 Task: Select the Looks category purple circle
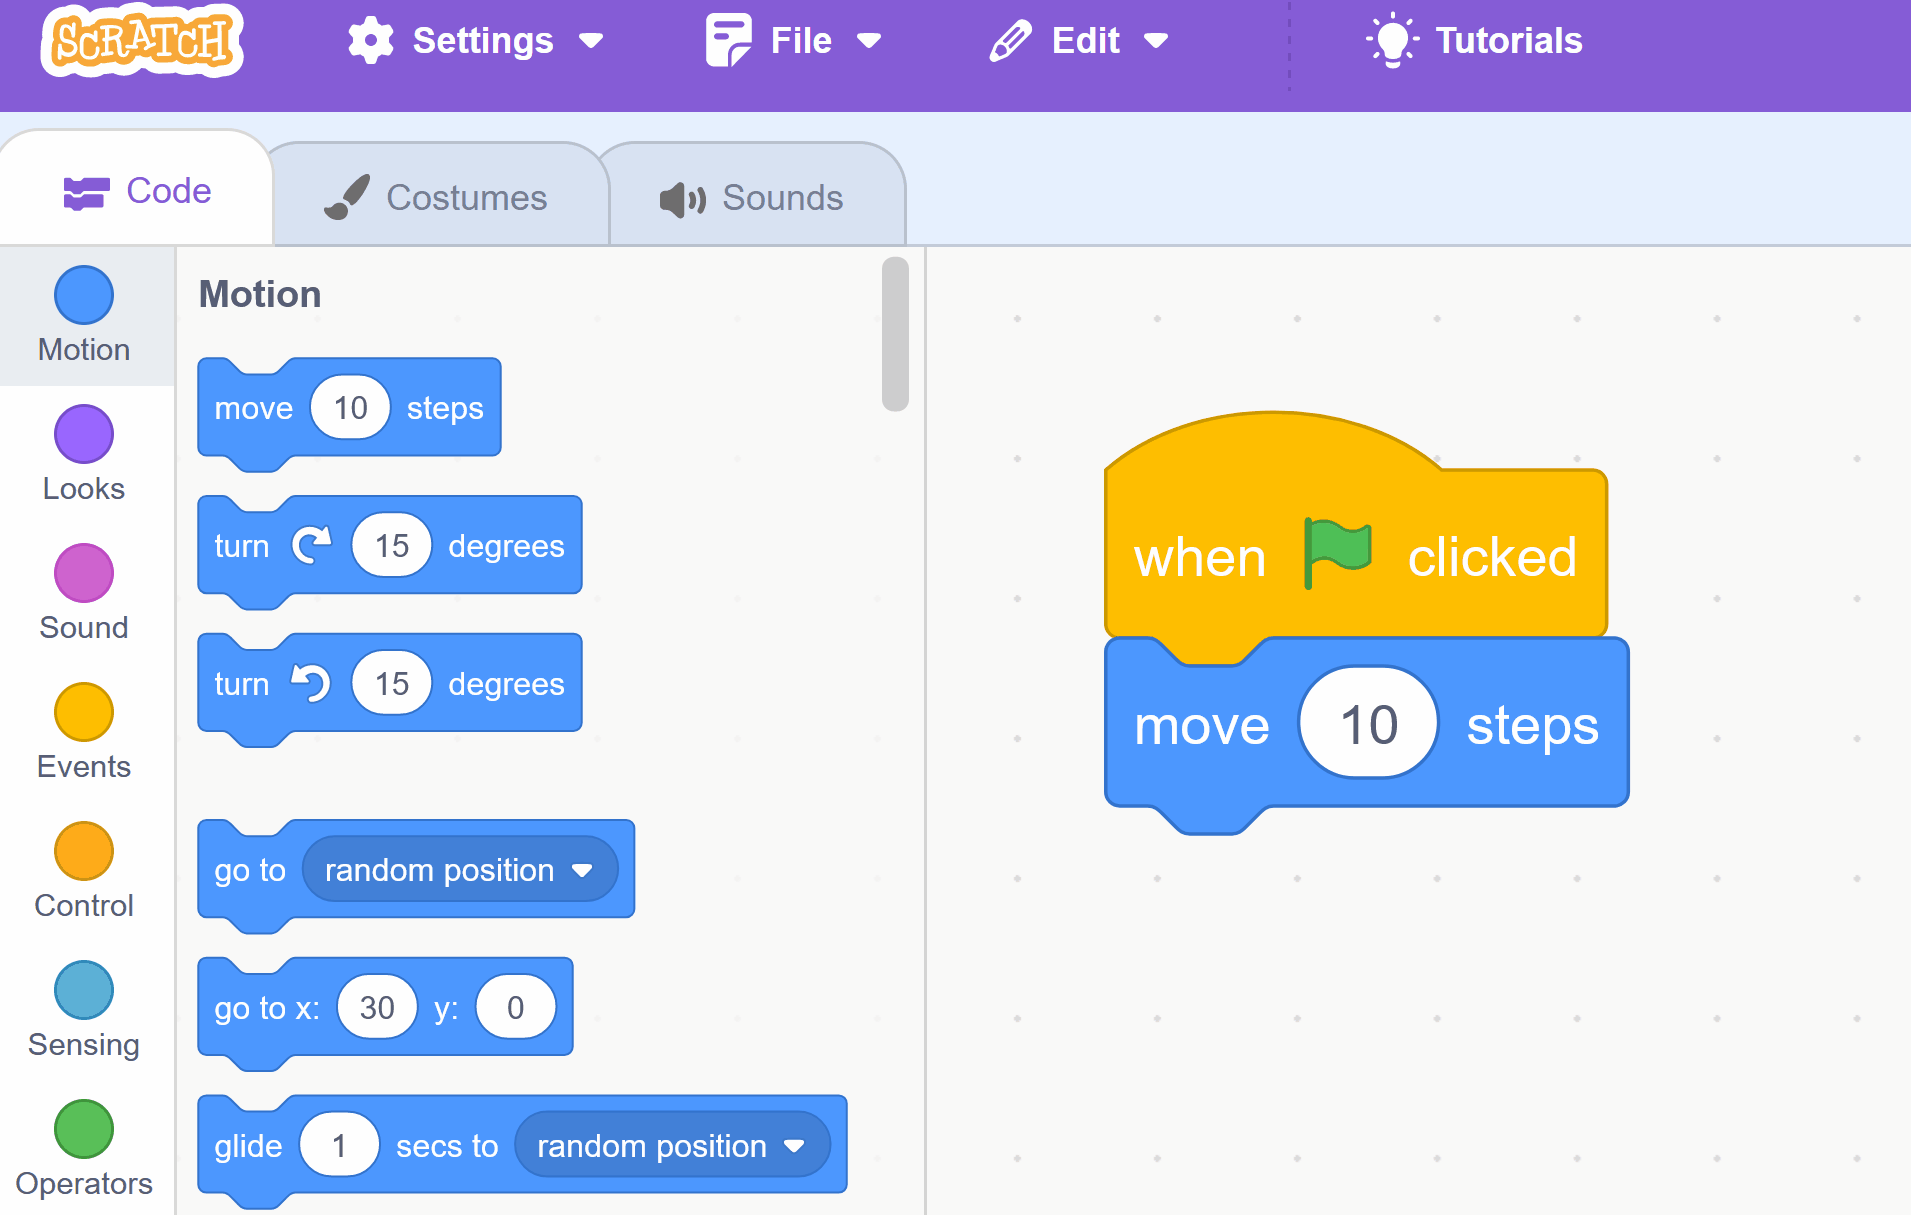point(84,434)
